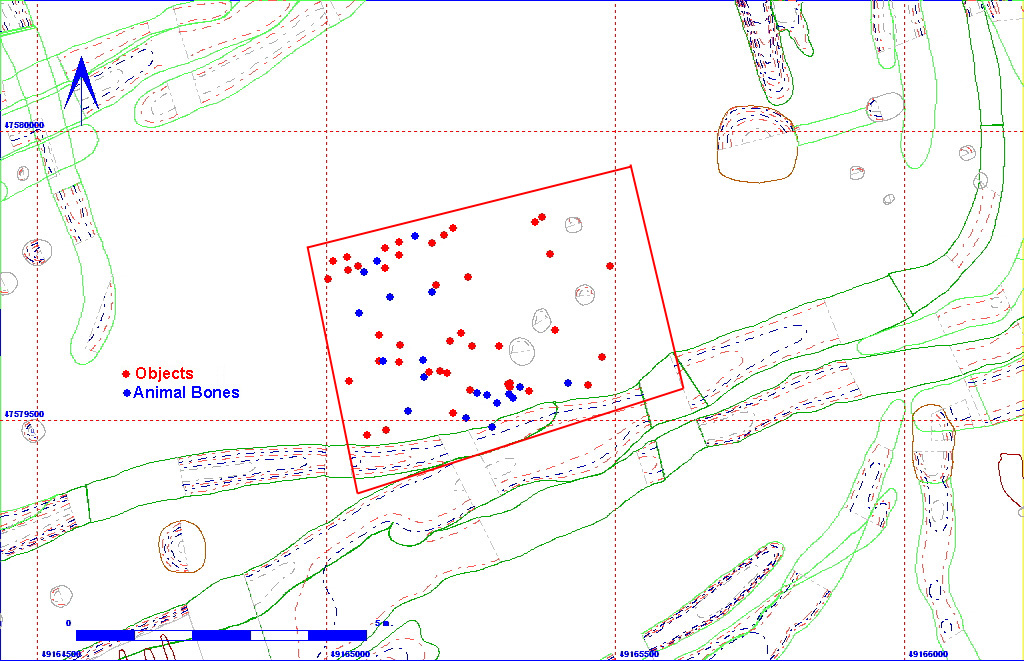This screenshot has width=1024, height=661.
Task: Select the brown circular feature at bottom left
Action: click(181, 546)
